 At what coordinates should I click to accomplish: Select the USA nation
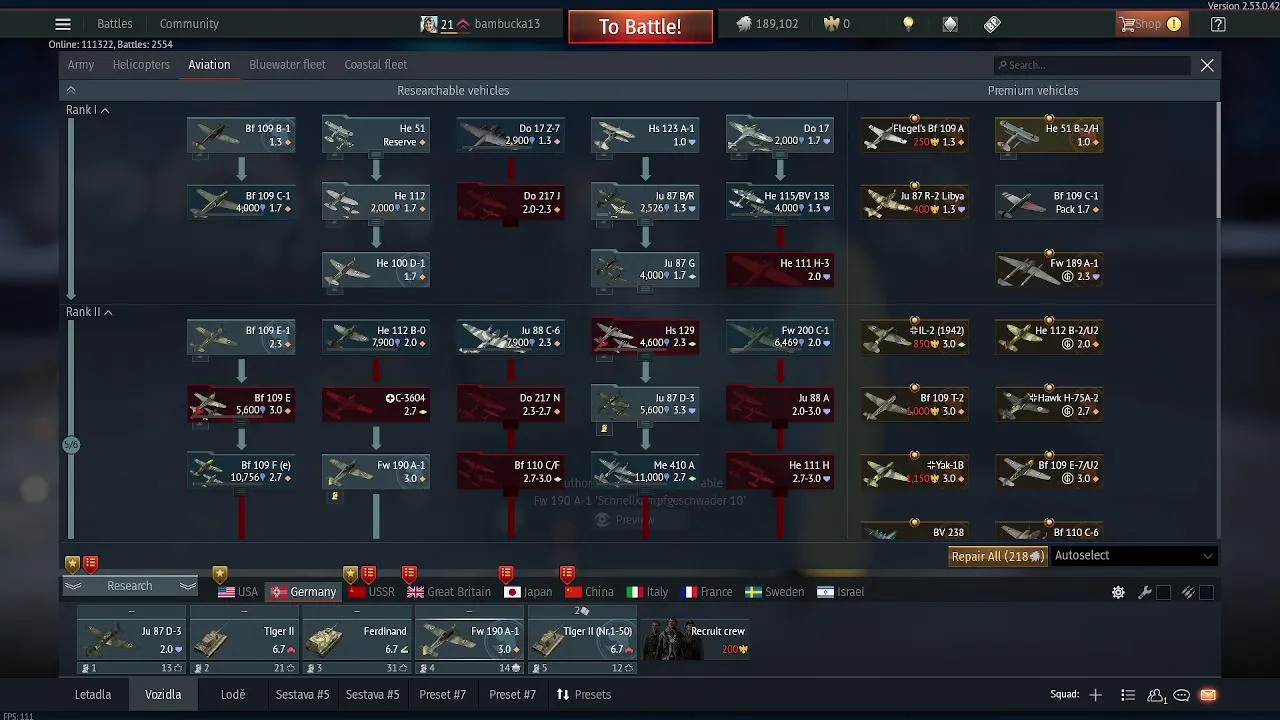coord(238,592)
